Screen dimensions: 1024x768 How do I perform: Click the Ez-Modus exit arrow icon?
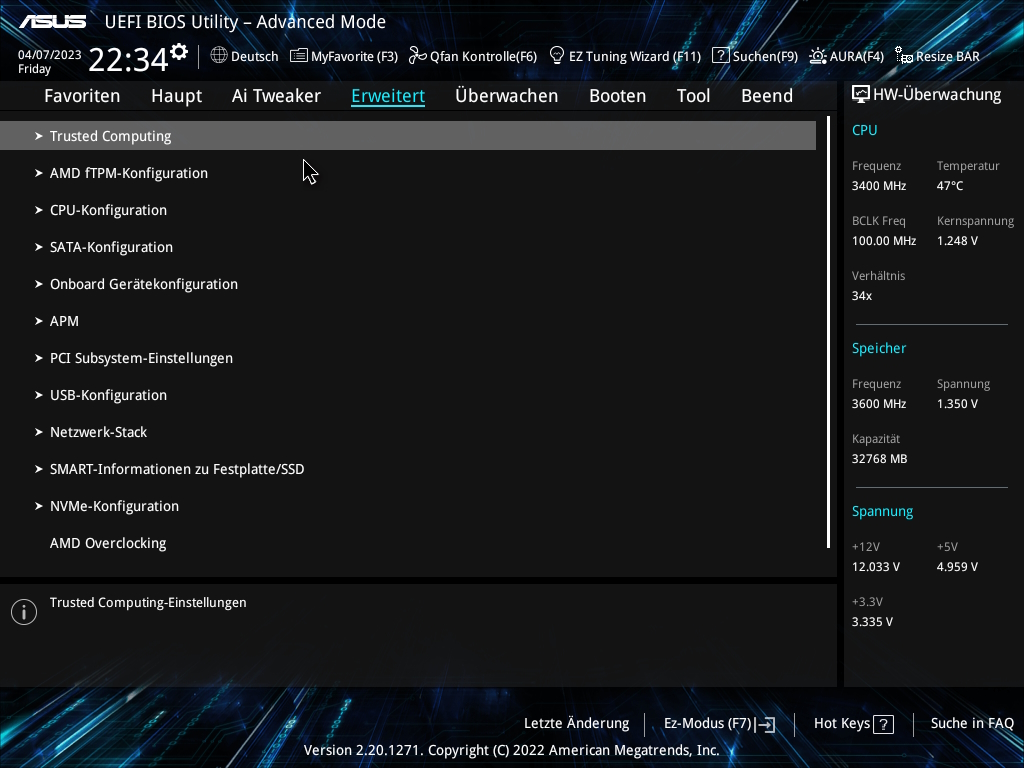pyautogui.click(x=765, y=724)
